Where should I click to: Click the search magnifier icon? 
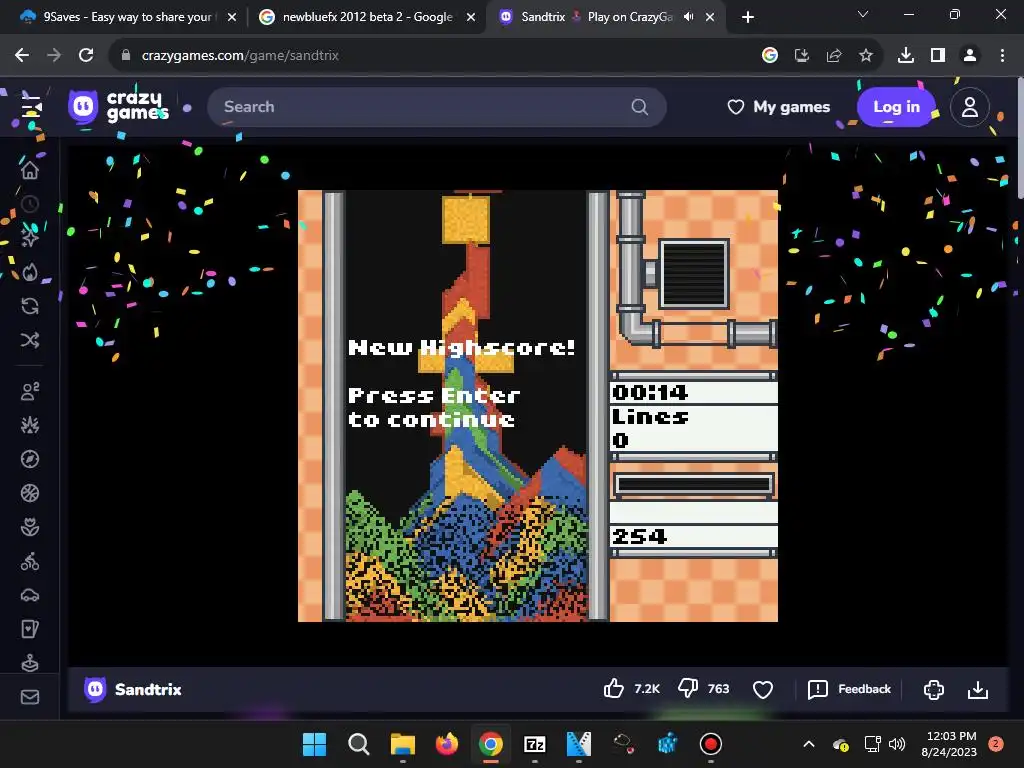(640, 106)
